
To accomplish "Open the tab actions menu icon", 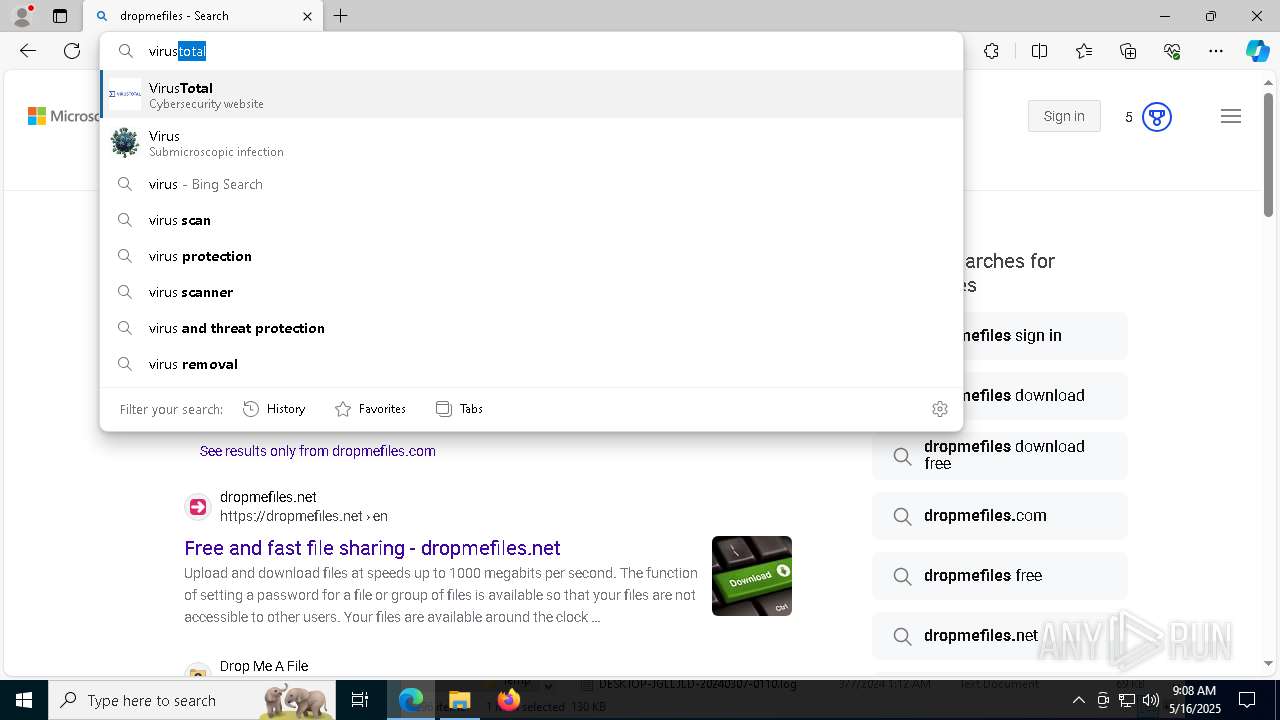I will point(60,16).
